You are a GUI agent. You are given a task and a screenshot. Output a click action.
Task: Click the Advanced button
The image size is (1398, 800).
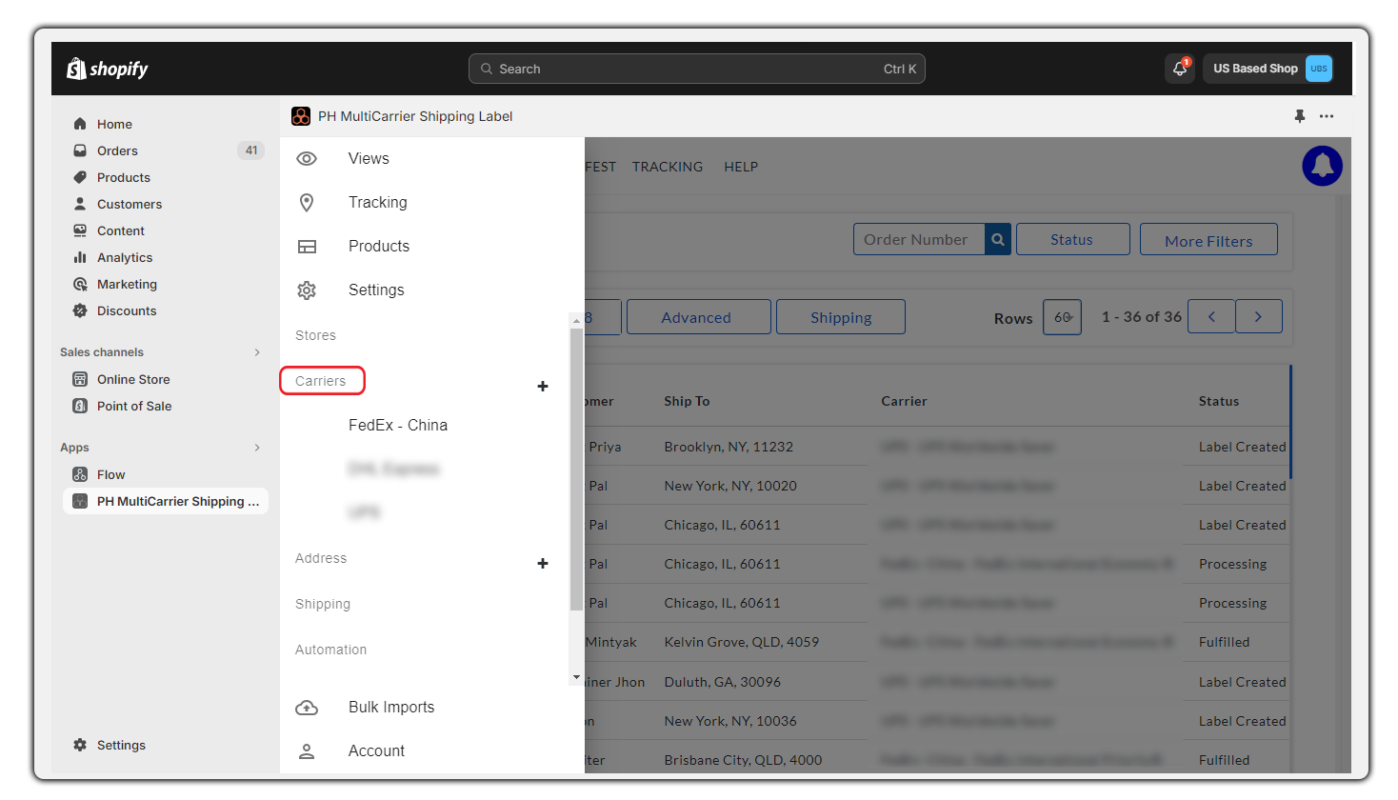point(698,317)
